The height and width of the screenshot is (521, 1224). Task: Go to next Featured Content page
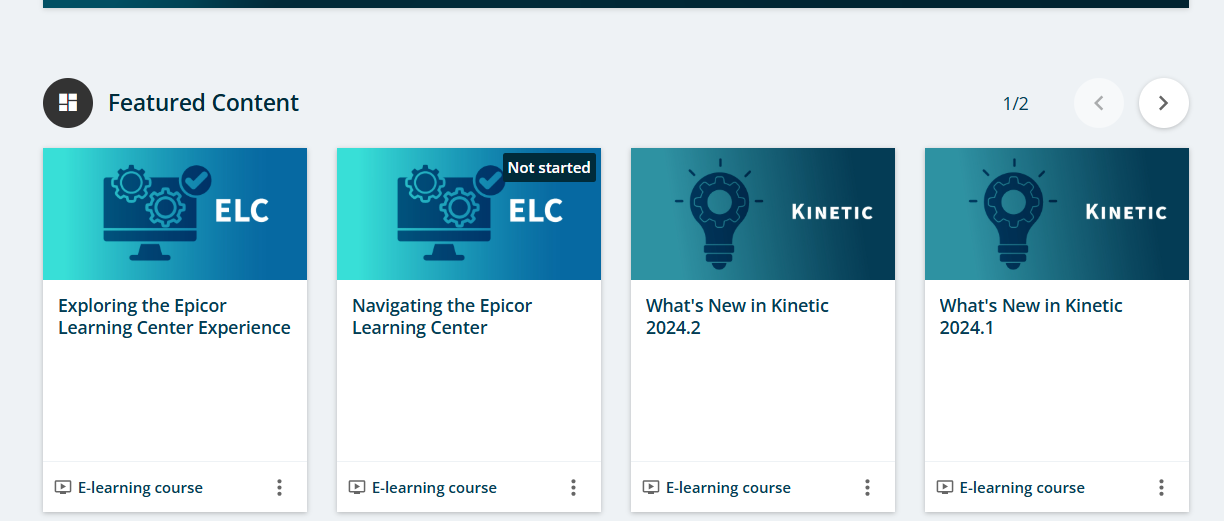point(1163,103)
